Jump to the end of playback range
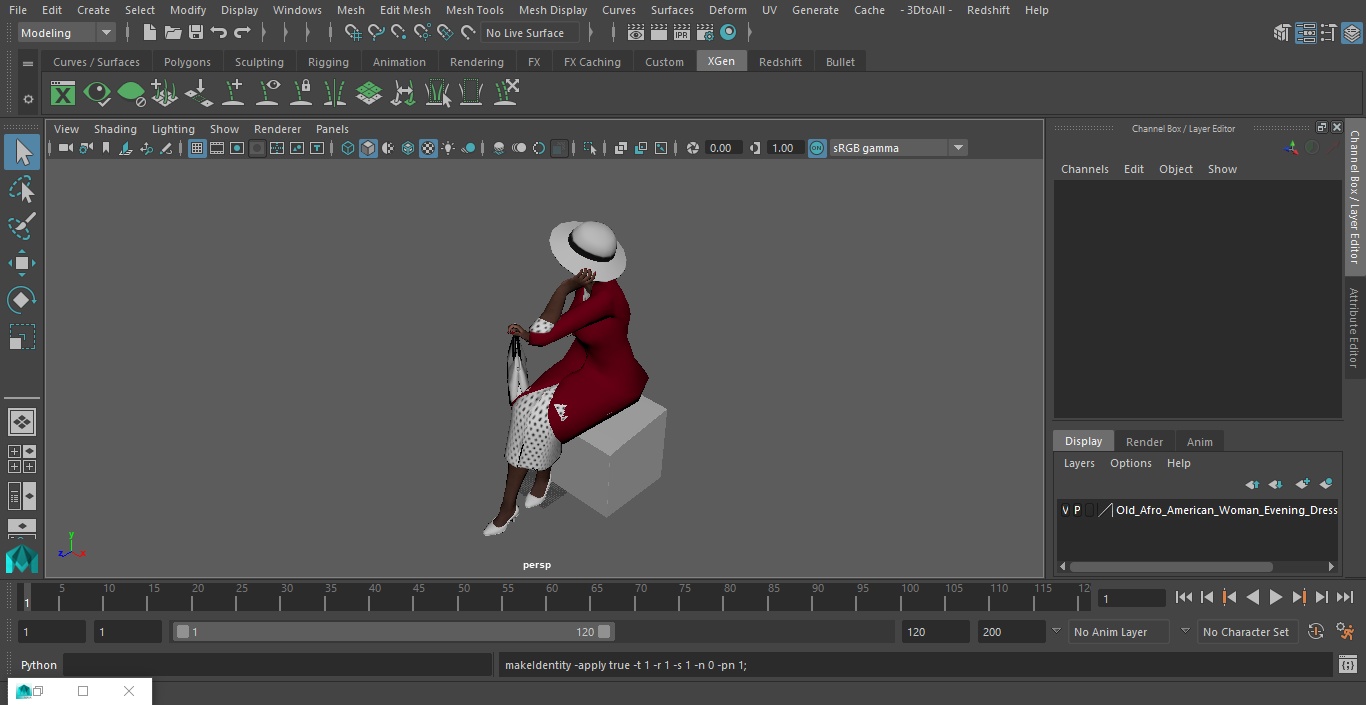 tap(1345, 597)
